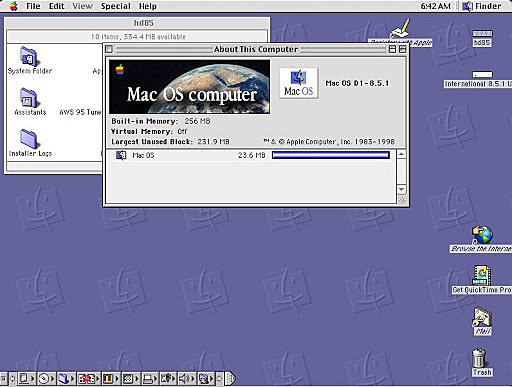512x387 pixels.
Task: Select the Register with Apple desktop icon
Action: coord(401,29)
